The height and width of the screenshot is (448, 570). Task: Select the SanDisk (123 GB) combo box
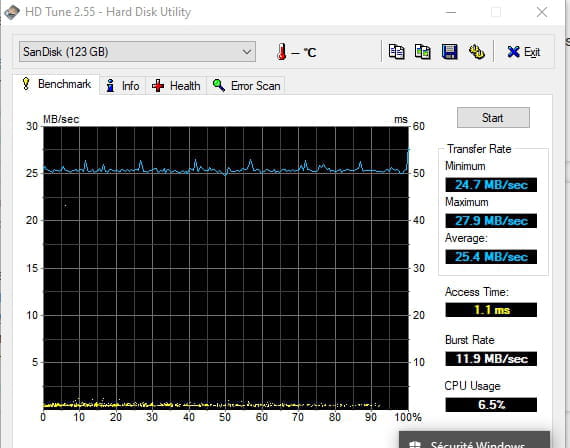point(137,52)
